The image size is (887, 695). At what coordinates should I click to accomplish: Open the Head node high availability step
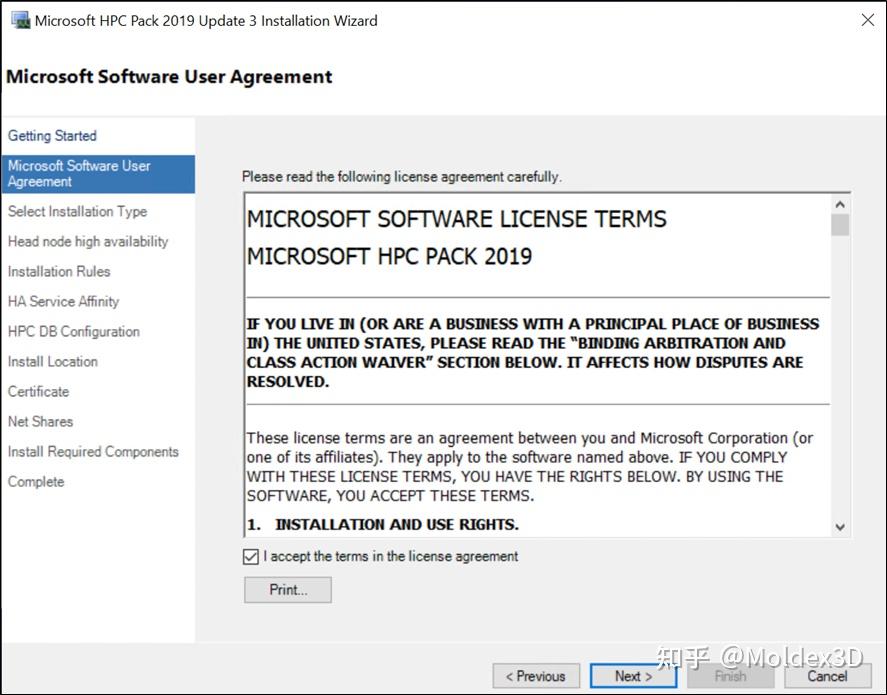click(88, 241)
